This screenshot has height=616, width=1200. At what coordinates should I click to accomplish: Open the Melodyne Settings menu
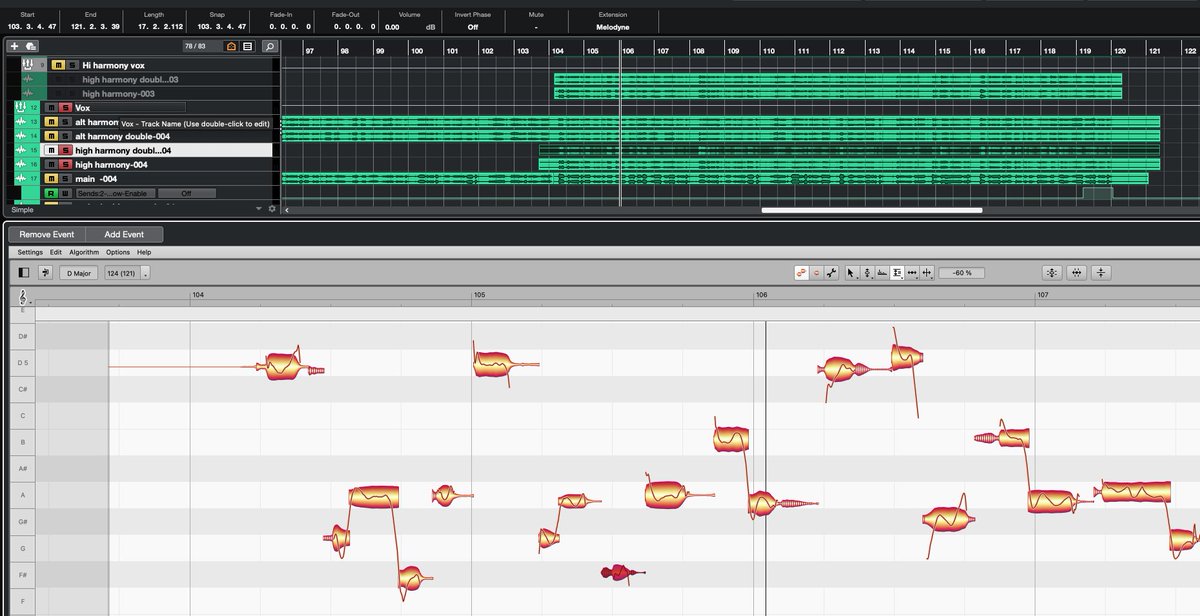[x=30, y=252]
